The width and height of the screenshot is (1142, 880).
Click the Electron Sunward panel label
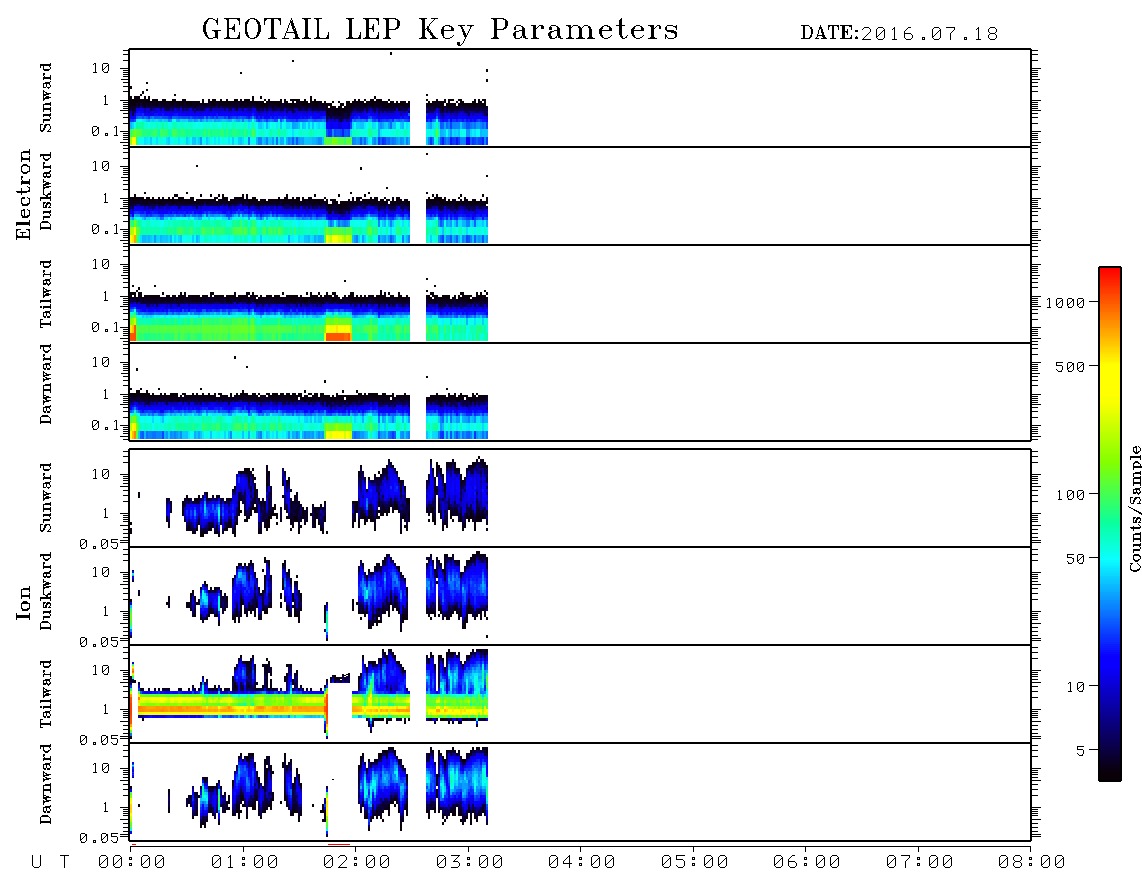point(46,98)
